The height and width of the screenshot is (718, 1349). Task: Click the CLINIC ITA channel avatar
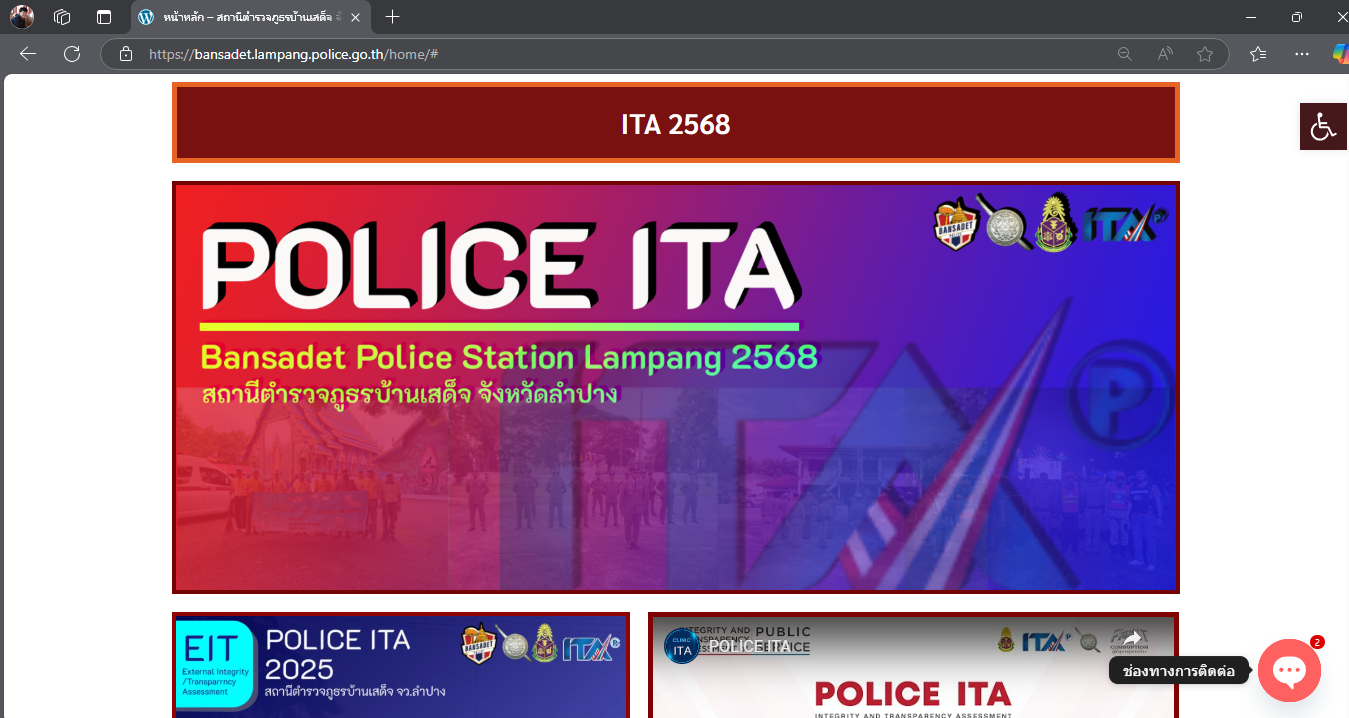[x=682, y=647]
